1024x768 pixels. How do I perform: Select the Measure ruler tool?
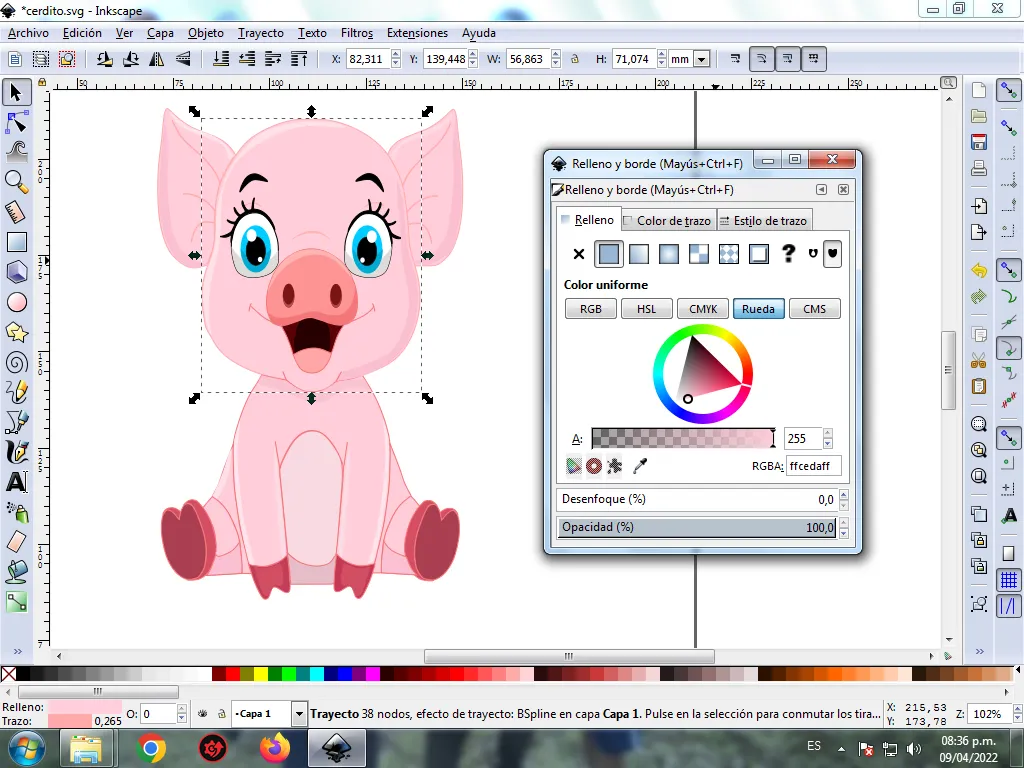pos(16,212)
